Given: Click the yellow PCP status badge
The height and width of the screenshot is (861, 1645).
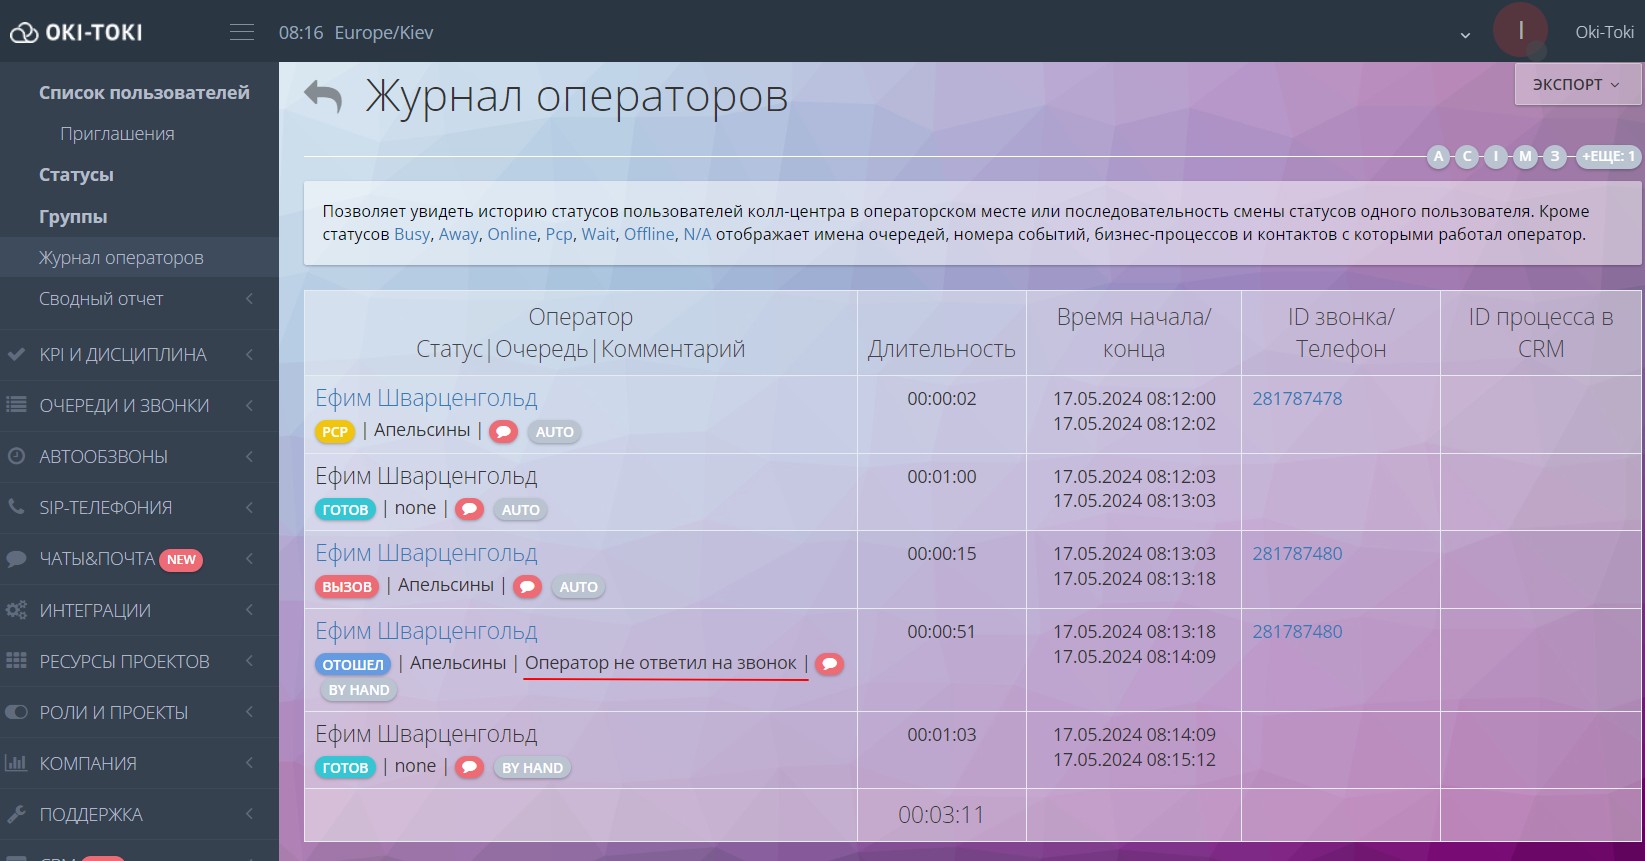Looking at the screenshot, I should tap(335, 432).
